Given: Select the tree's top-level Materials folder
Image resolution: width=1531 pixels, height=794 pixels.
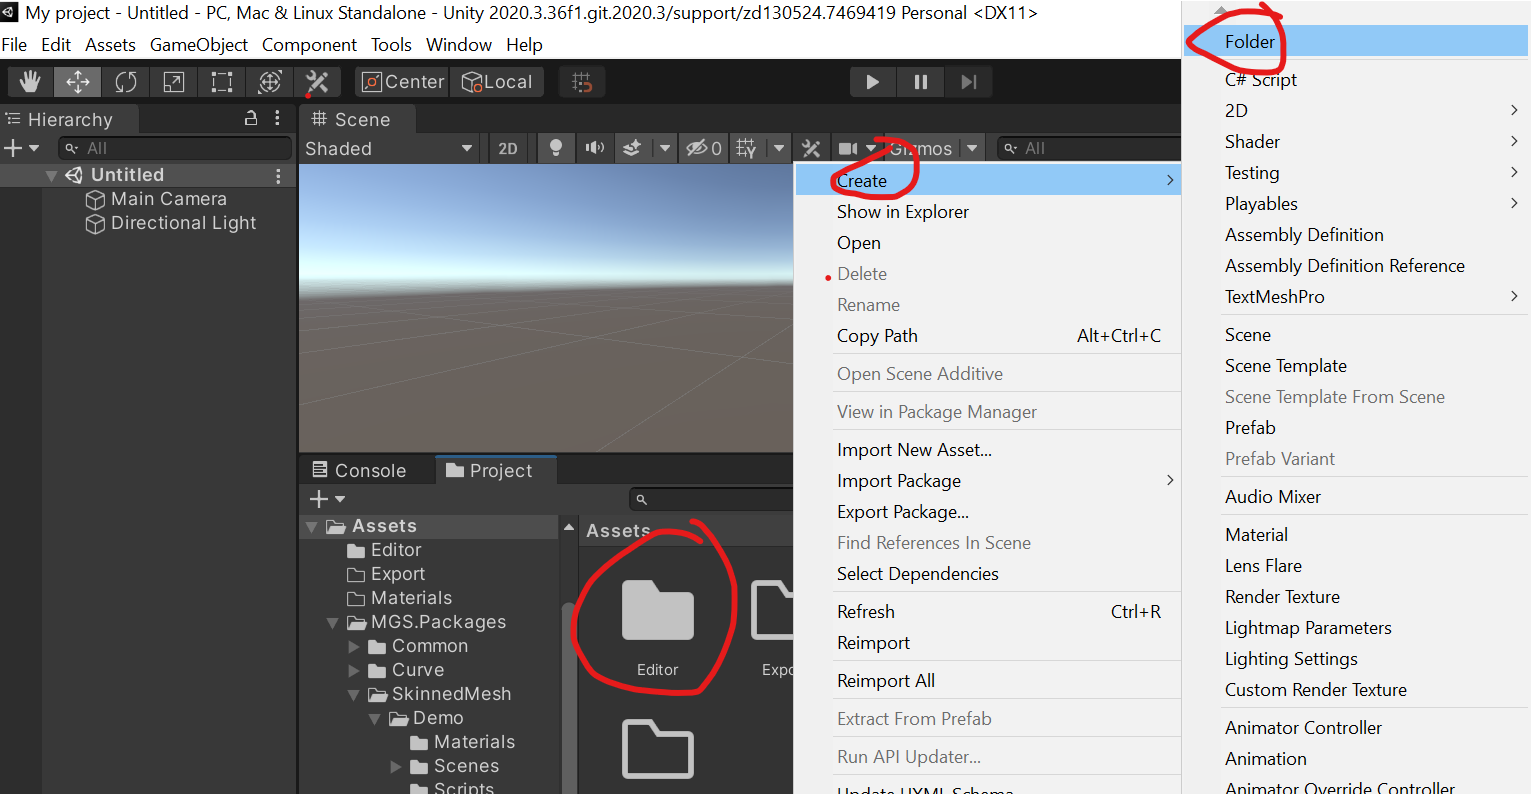Looking at the screenshot, I should click(x=399, y=598).
